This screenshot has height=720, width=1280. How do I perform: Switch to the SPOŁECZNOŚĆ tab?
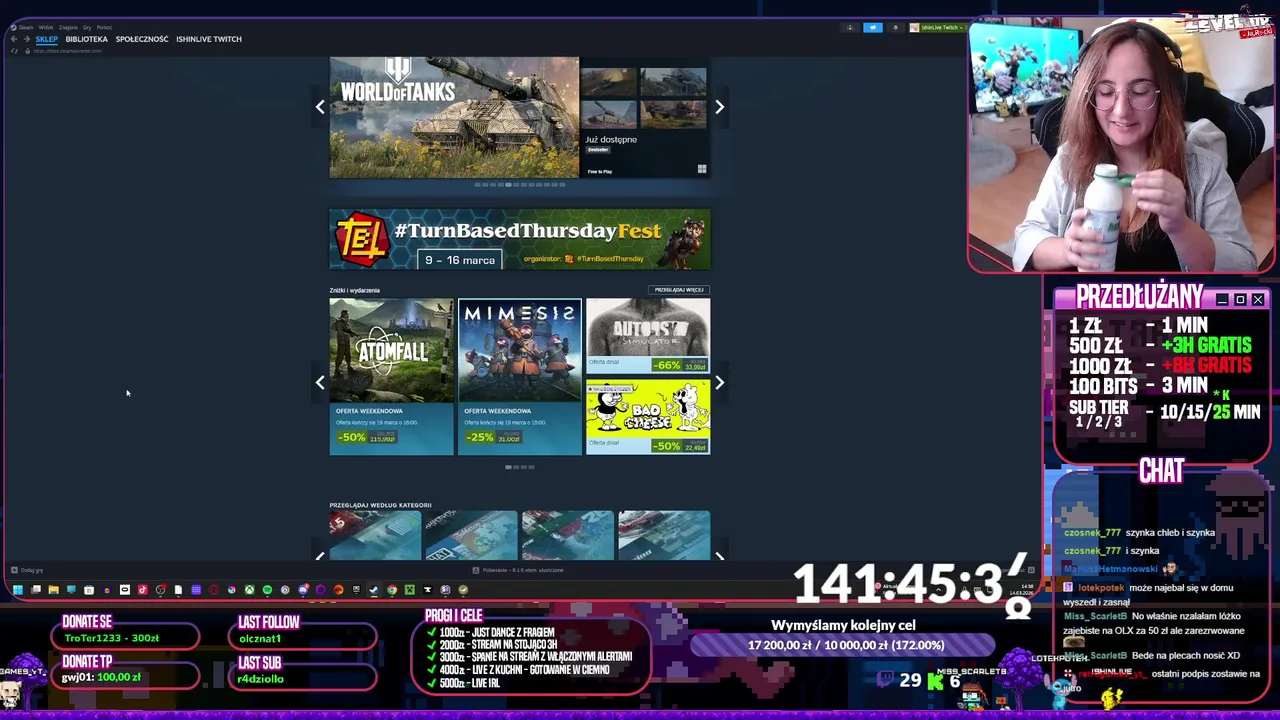pos(142,39)
